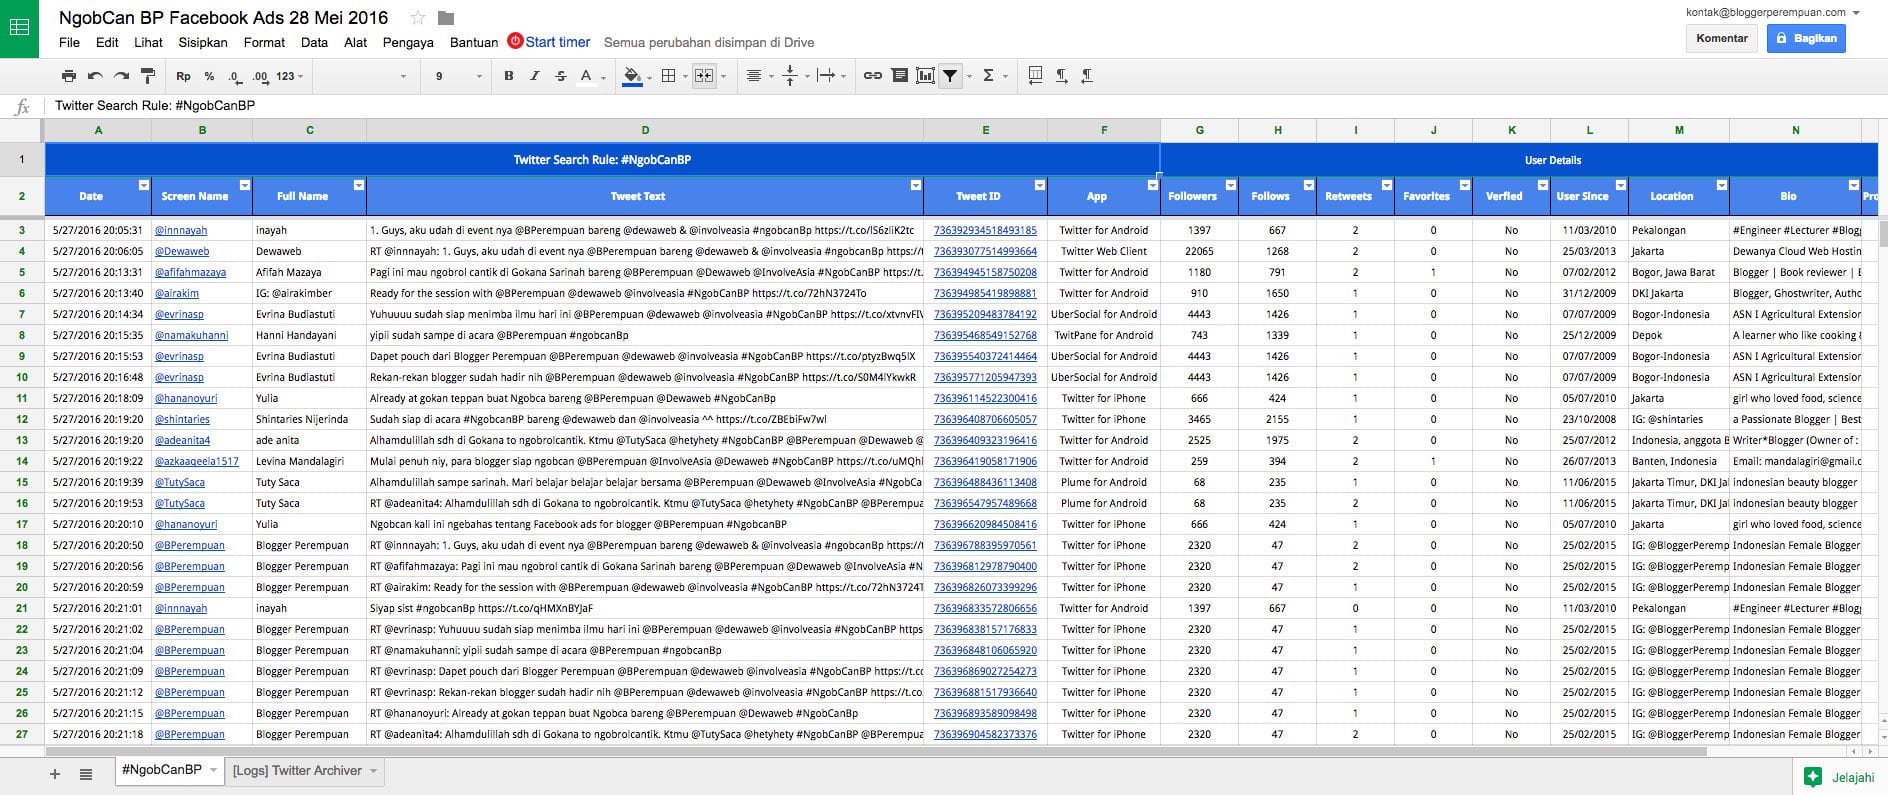The image size is (1888, 795).
Task: Toggle italic formatting
Action: click(x=534, y=76)
